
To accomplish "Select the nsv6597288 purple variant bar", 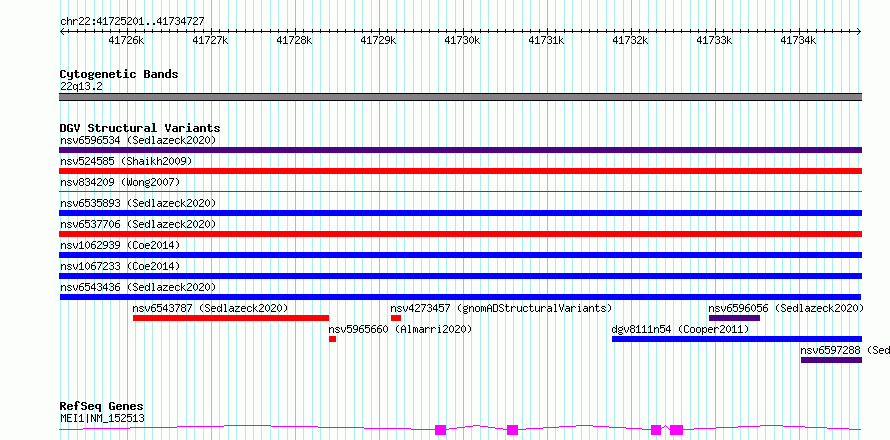I will pos(832,360).
